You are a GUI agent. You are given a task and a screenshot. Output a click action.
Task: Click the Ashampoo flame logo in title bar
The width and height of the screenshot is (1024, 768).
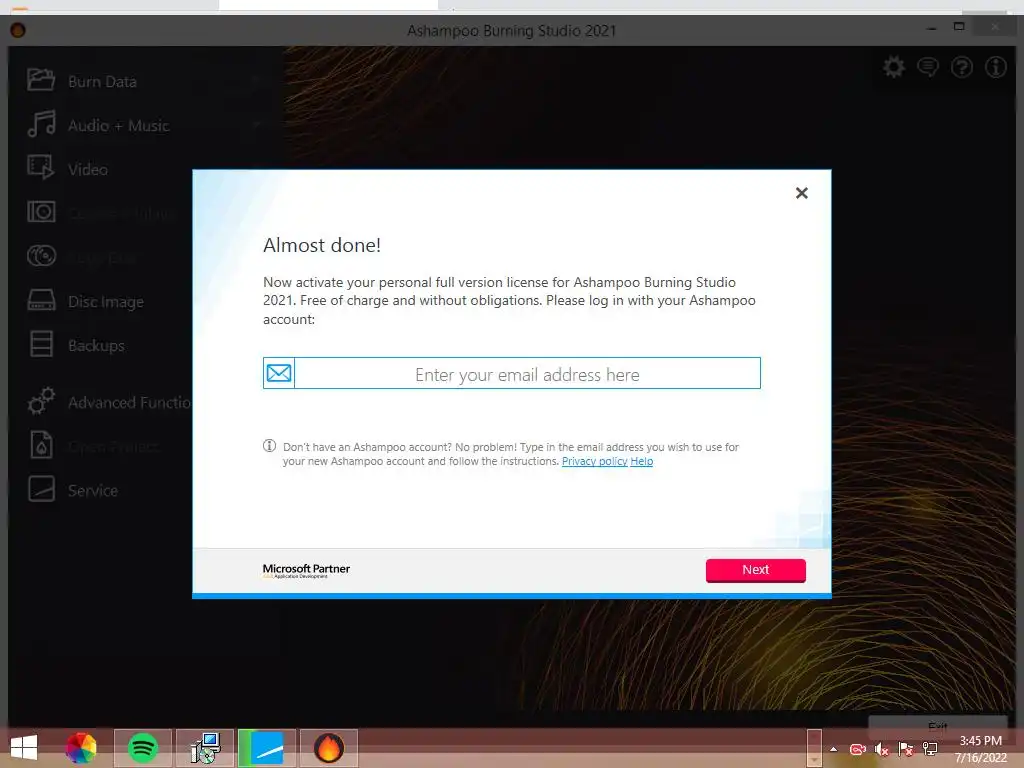(x=18, y=30)
